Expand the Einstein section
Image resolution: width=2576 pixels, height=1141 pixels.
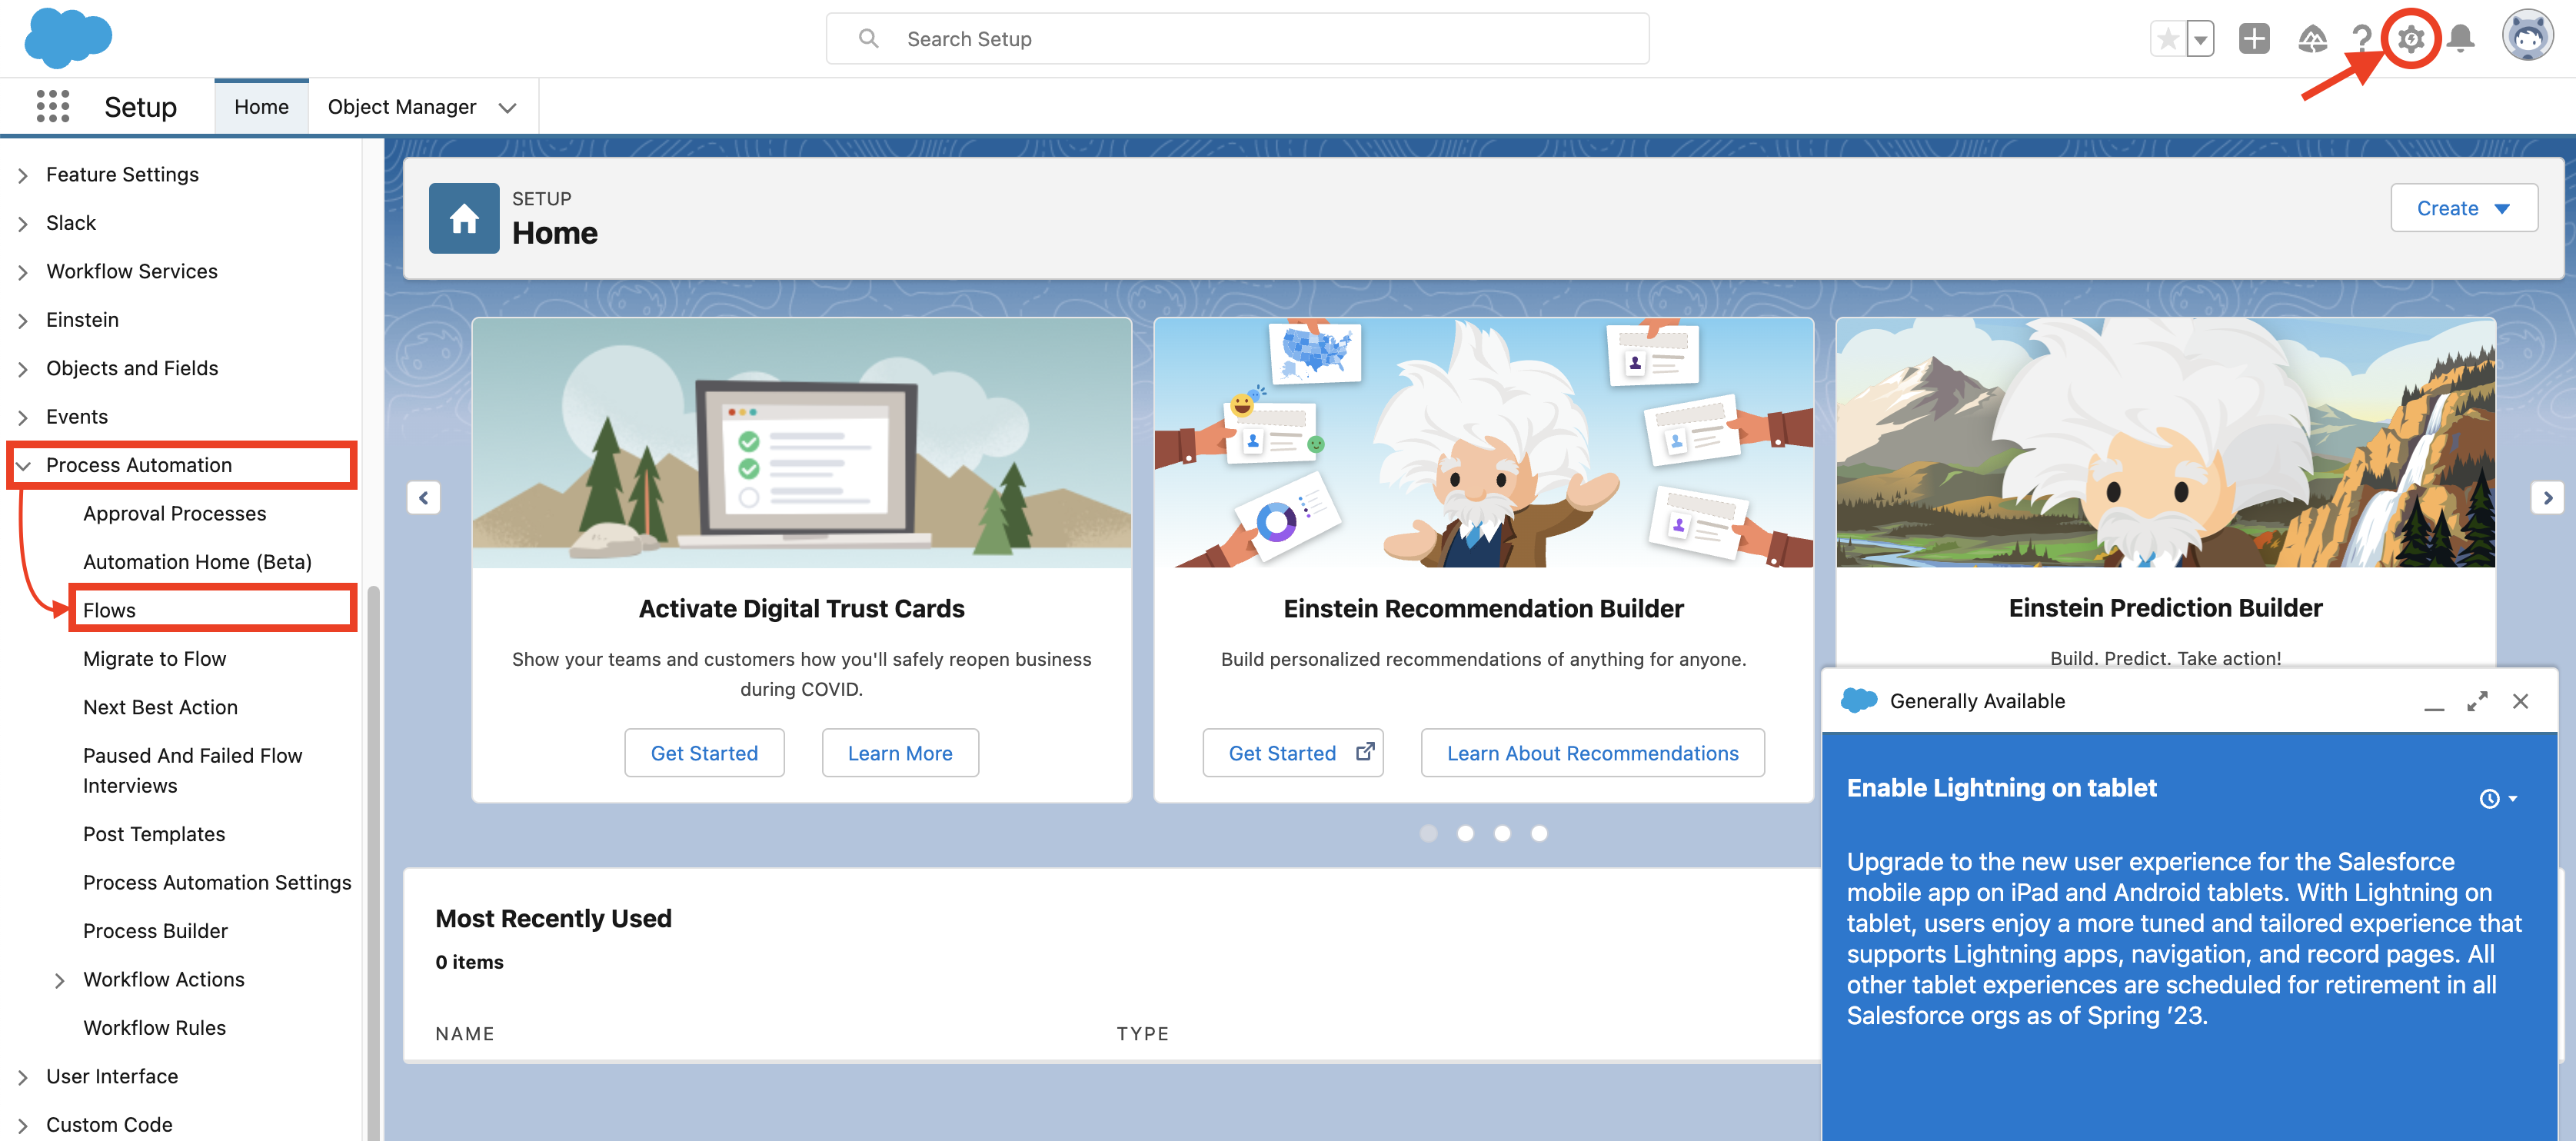point(23,321)
